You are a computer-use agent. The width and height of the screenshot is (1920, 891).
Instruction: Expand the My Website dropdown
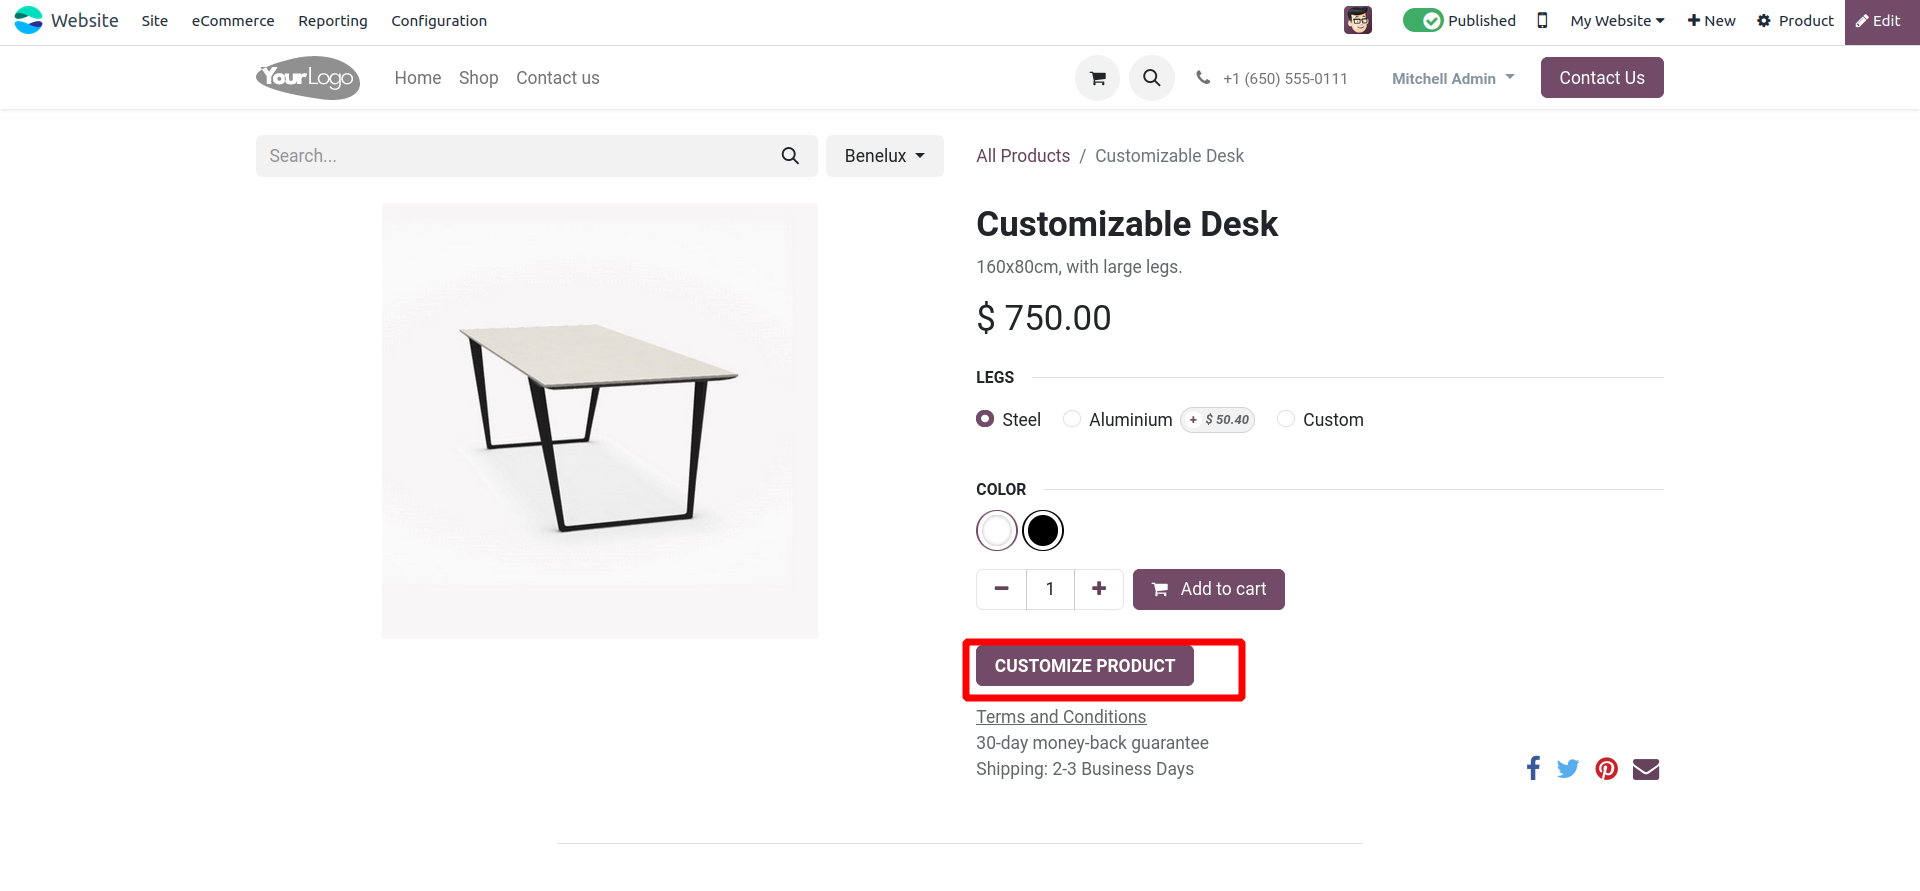[1617, 20]
